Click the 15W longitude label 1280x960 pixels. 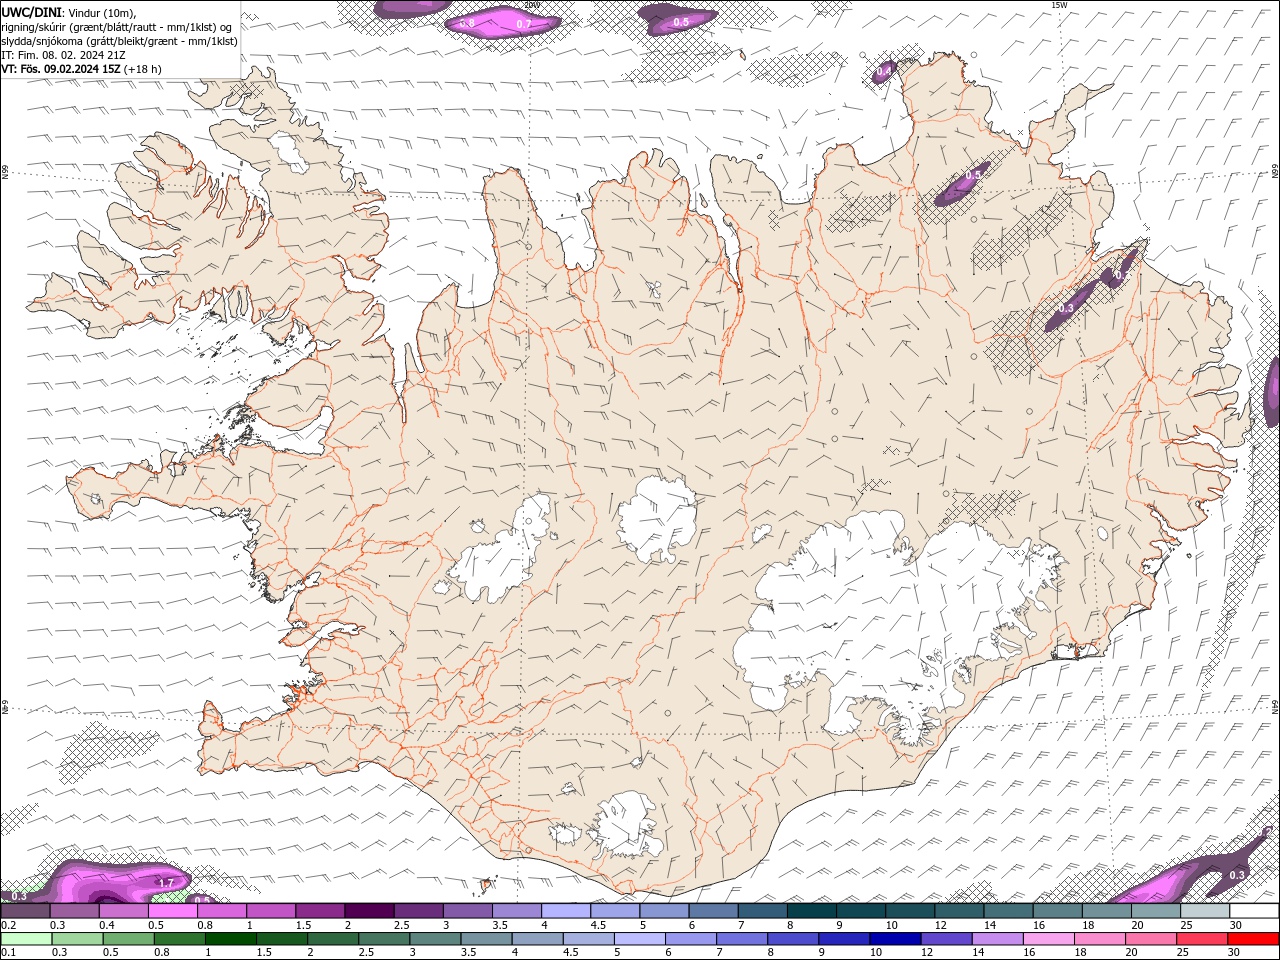[x=1059, y=5]
